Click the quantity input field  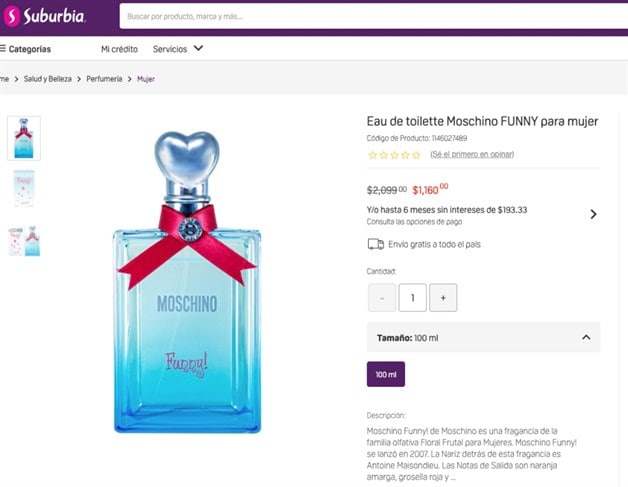412,297
